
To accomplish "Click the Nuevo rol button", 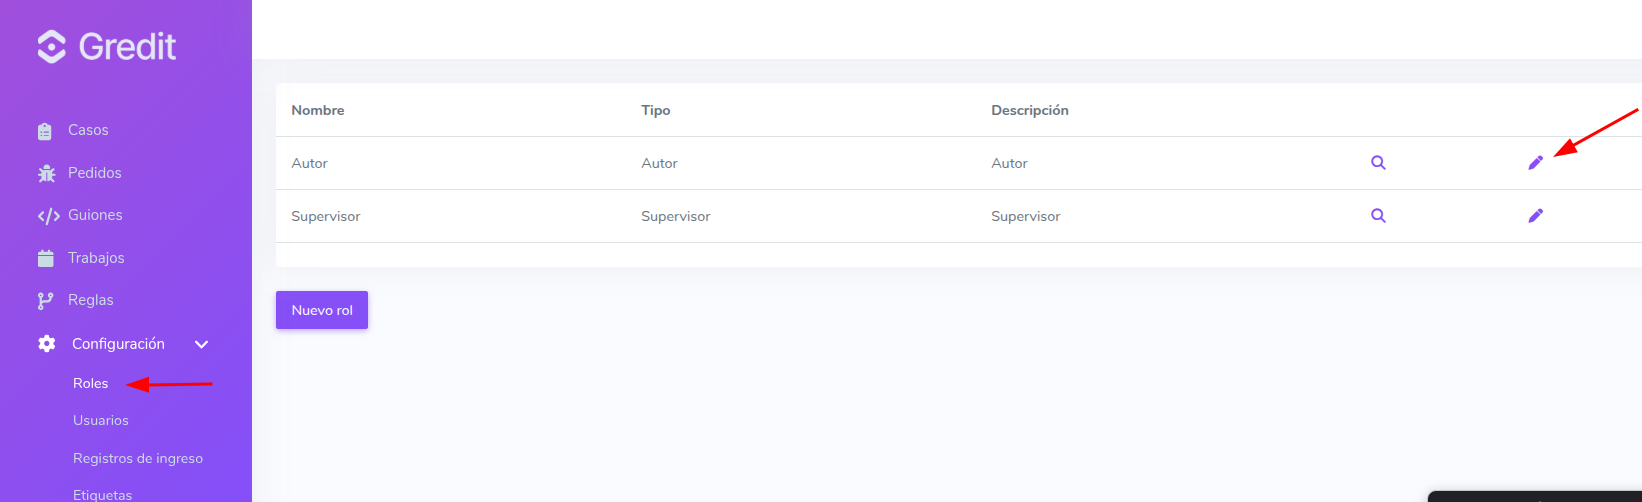I will point(322,310).
